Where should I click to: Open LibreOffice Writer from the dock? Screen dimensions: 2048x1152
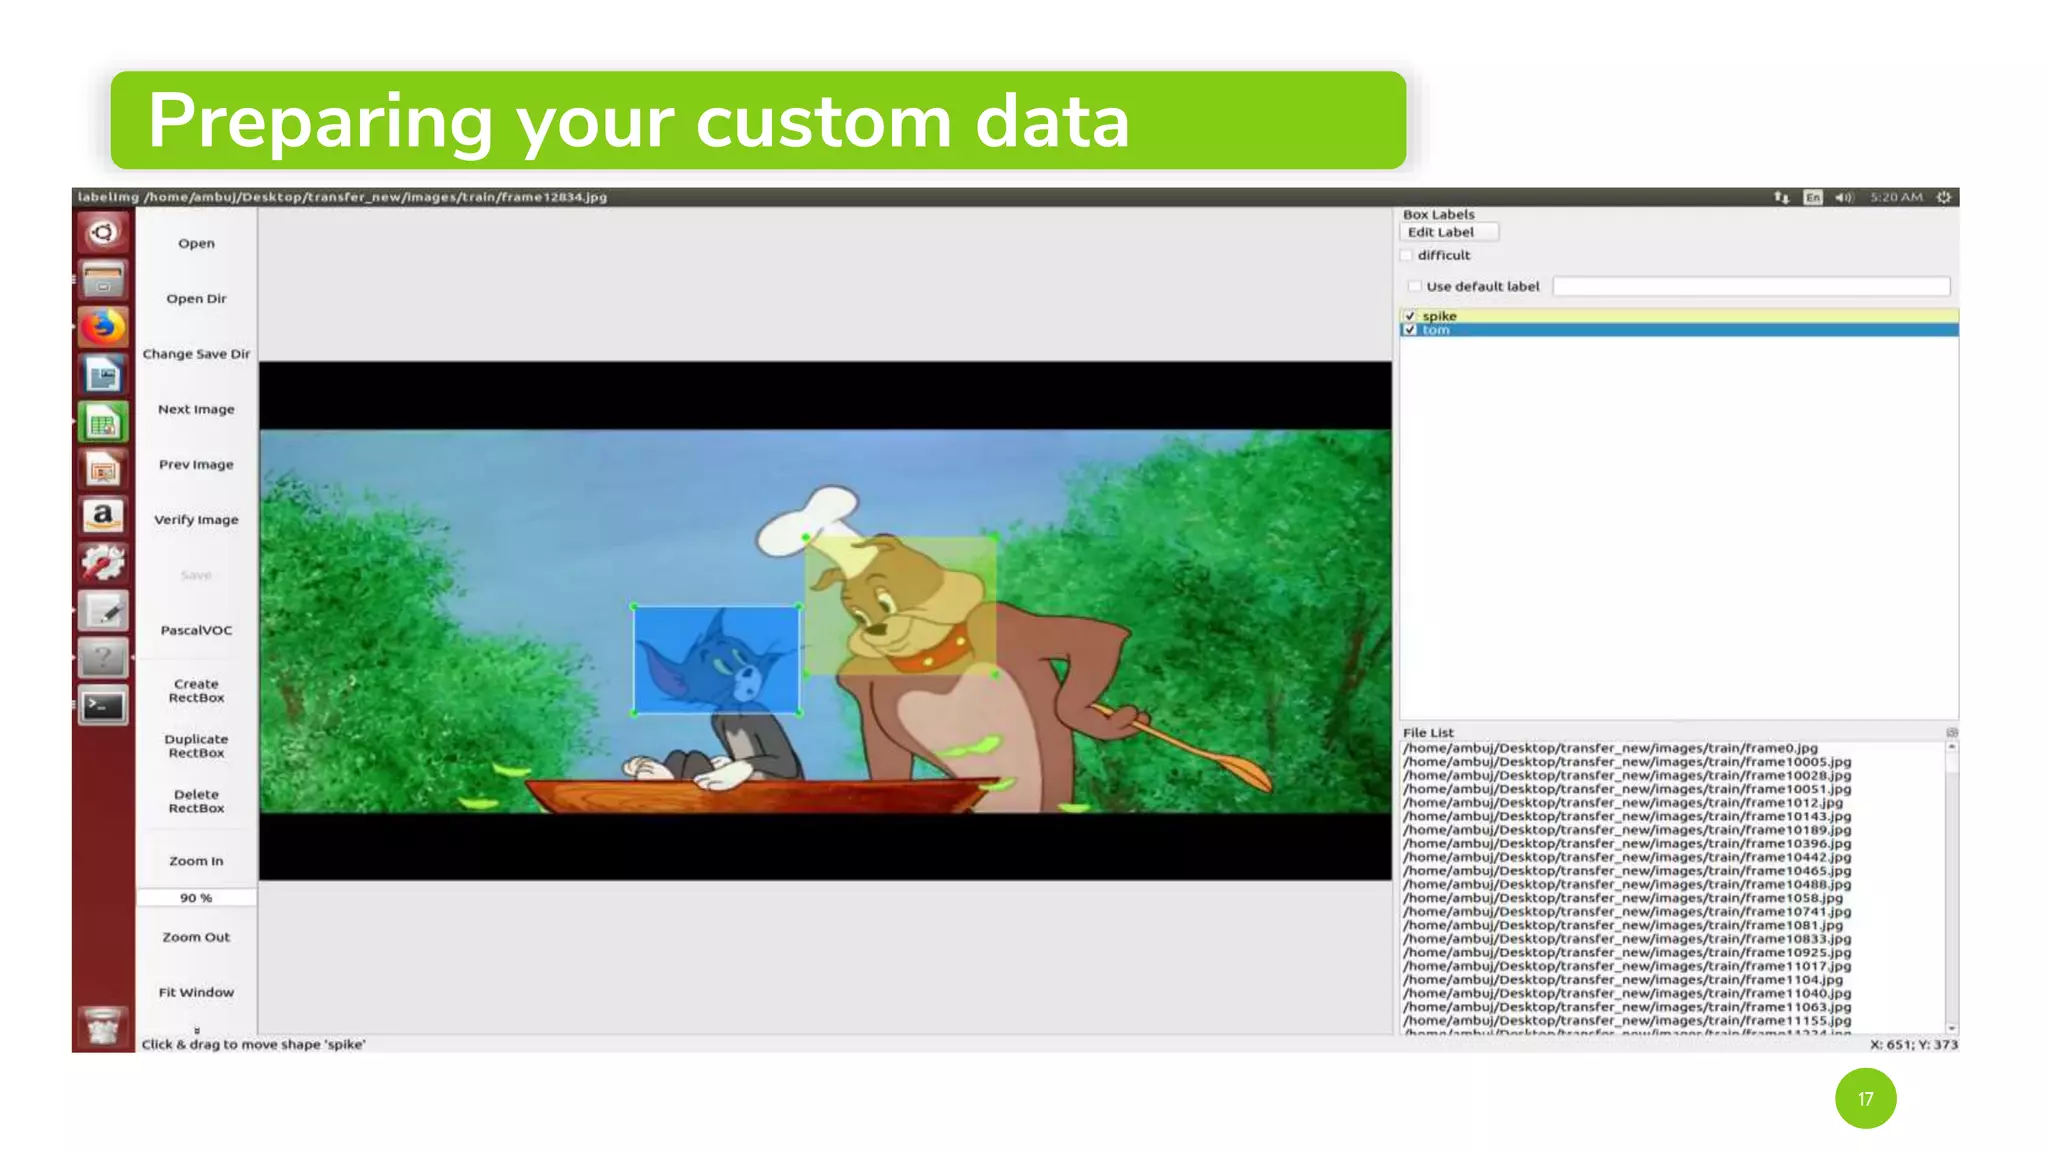103,375
